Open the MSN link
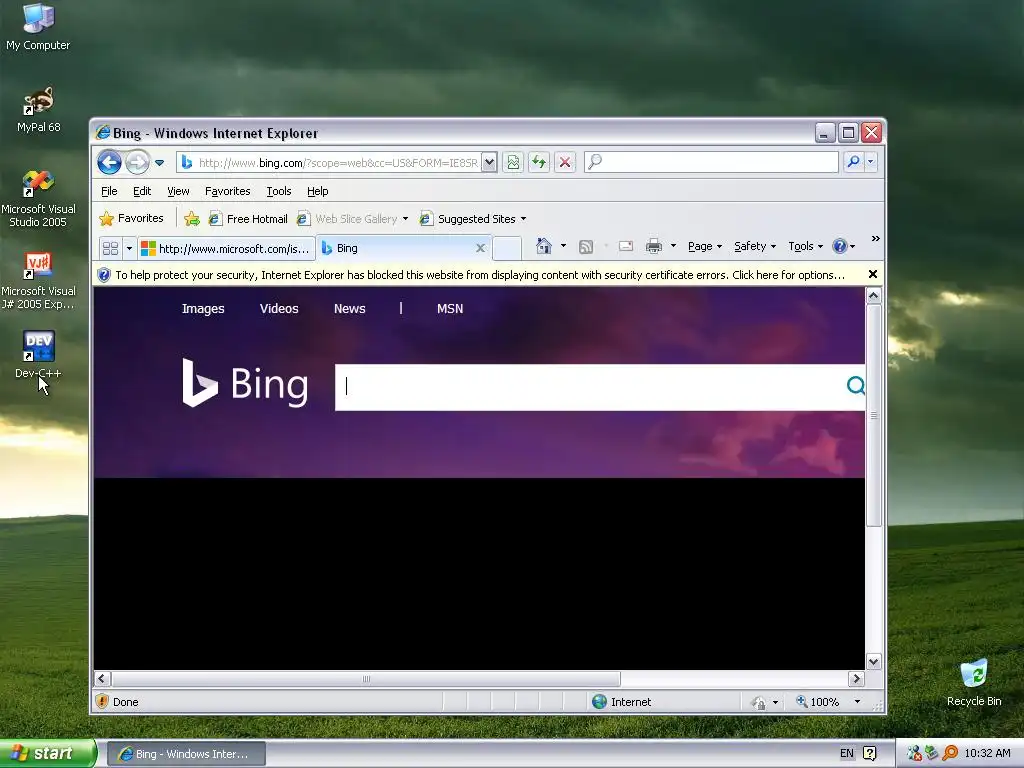This screenshot has height=768, width=1024. click(450, 309)
